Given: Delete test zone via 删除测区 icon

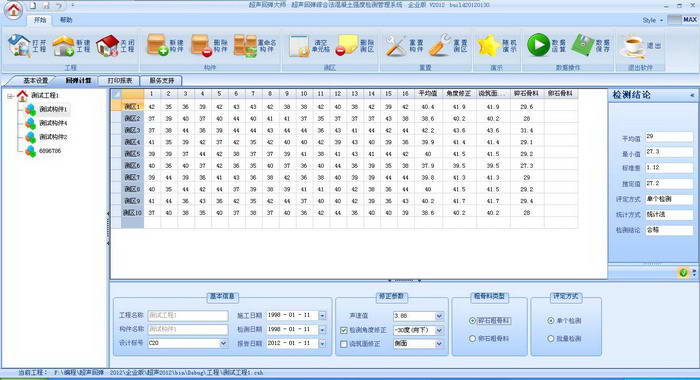Looking at the screenshot, I should coord(347,46).
